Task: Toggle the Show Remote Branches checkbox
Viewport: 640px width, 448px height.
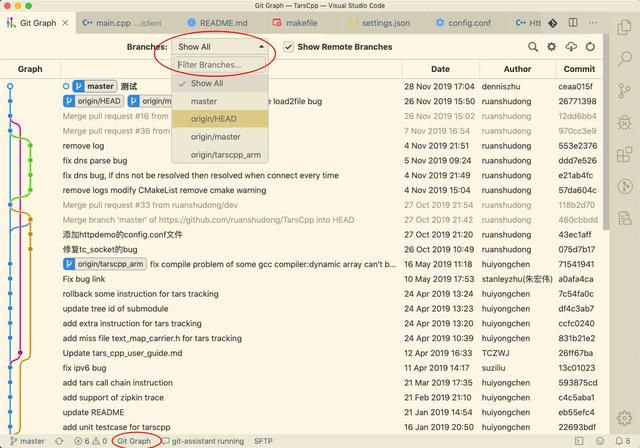Action: (288, 47)
